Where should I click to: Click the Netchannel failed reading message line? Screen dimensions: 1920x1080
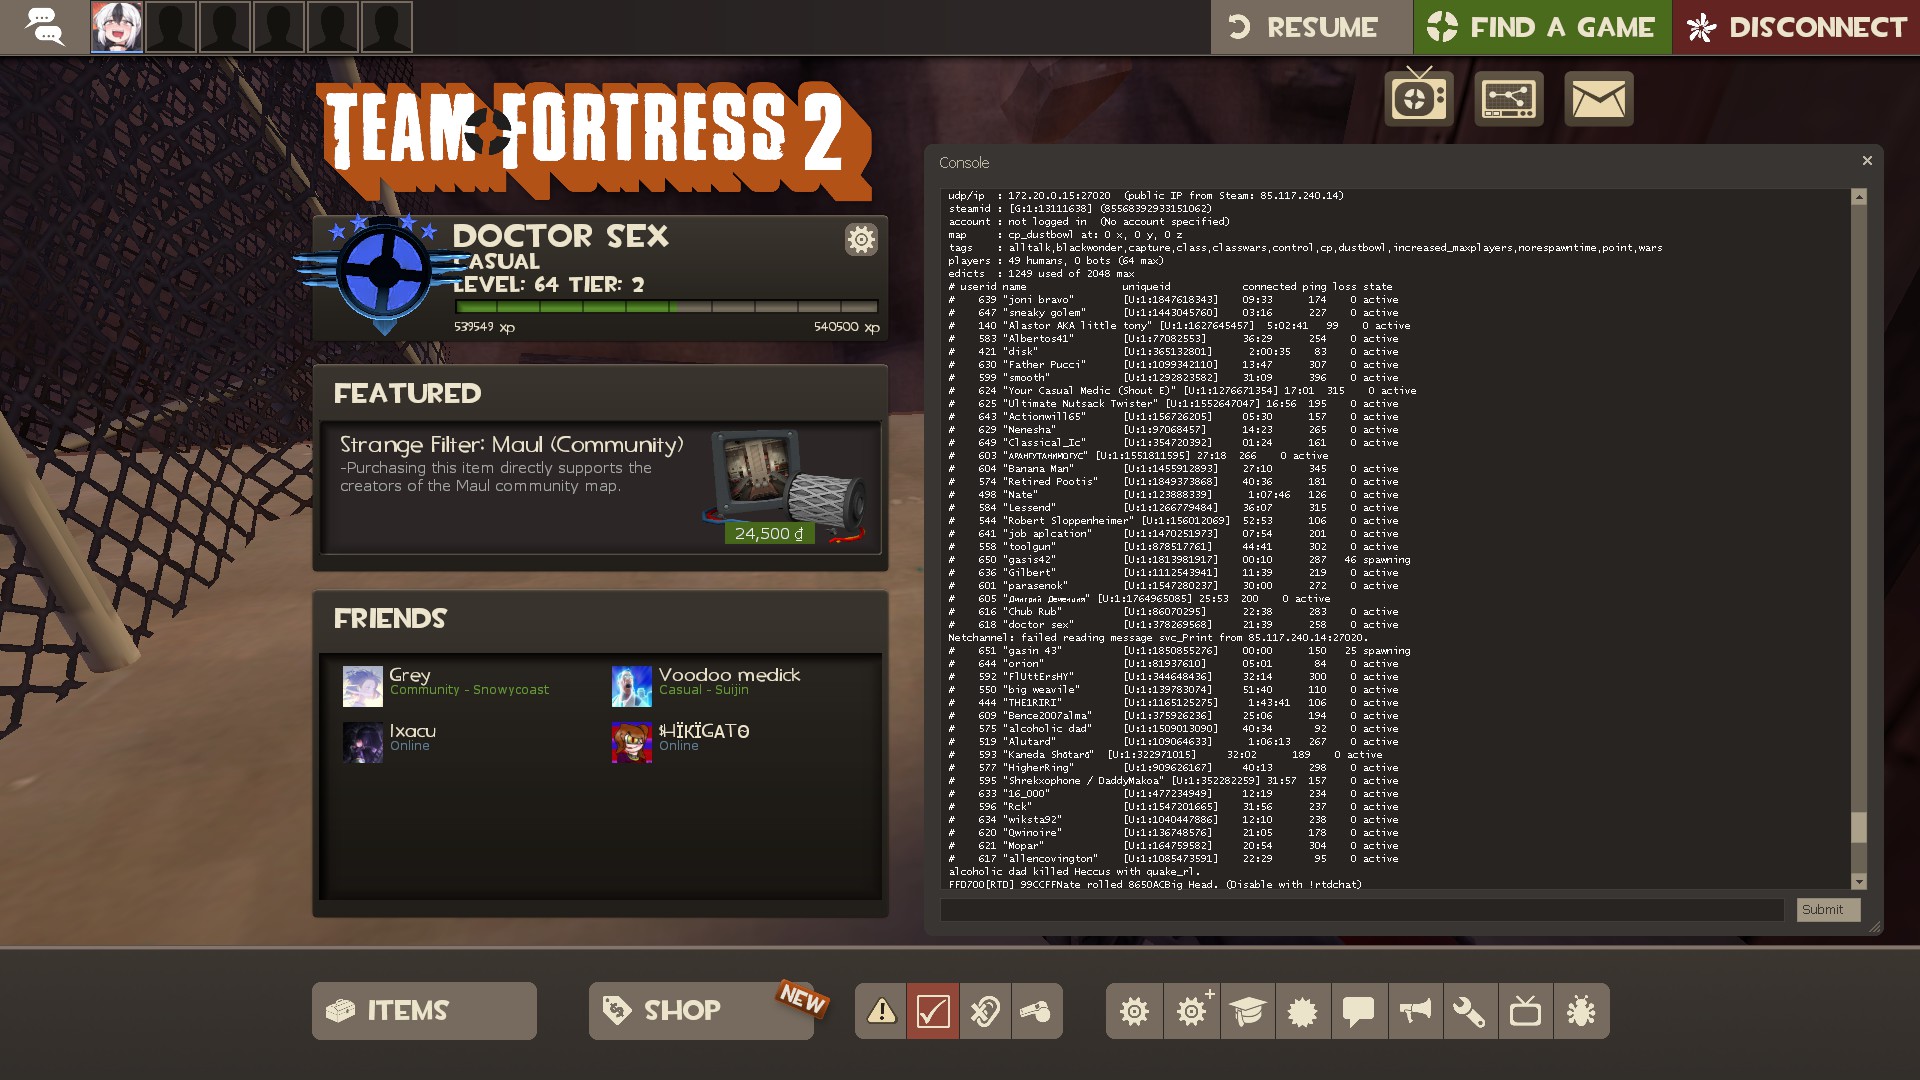click(1158, 637)
